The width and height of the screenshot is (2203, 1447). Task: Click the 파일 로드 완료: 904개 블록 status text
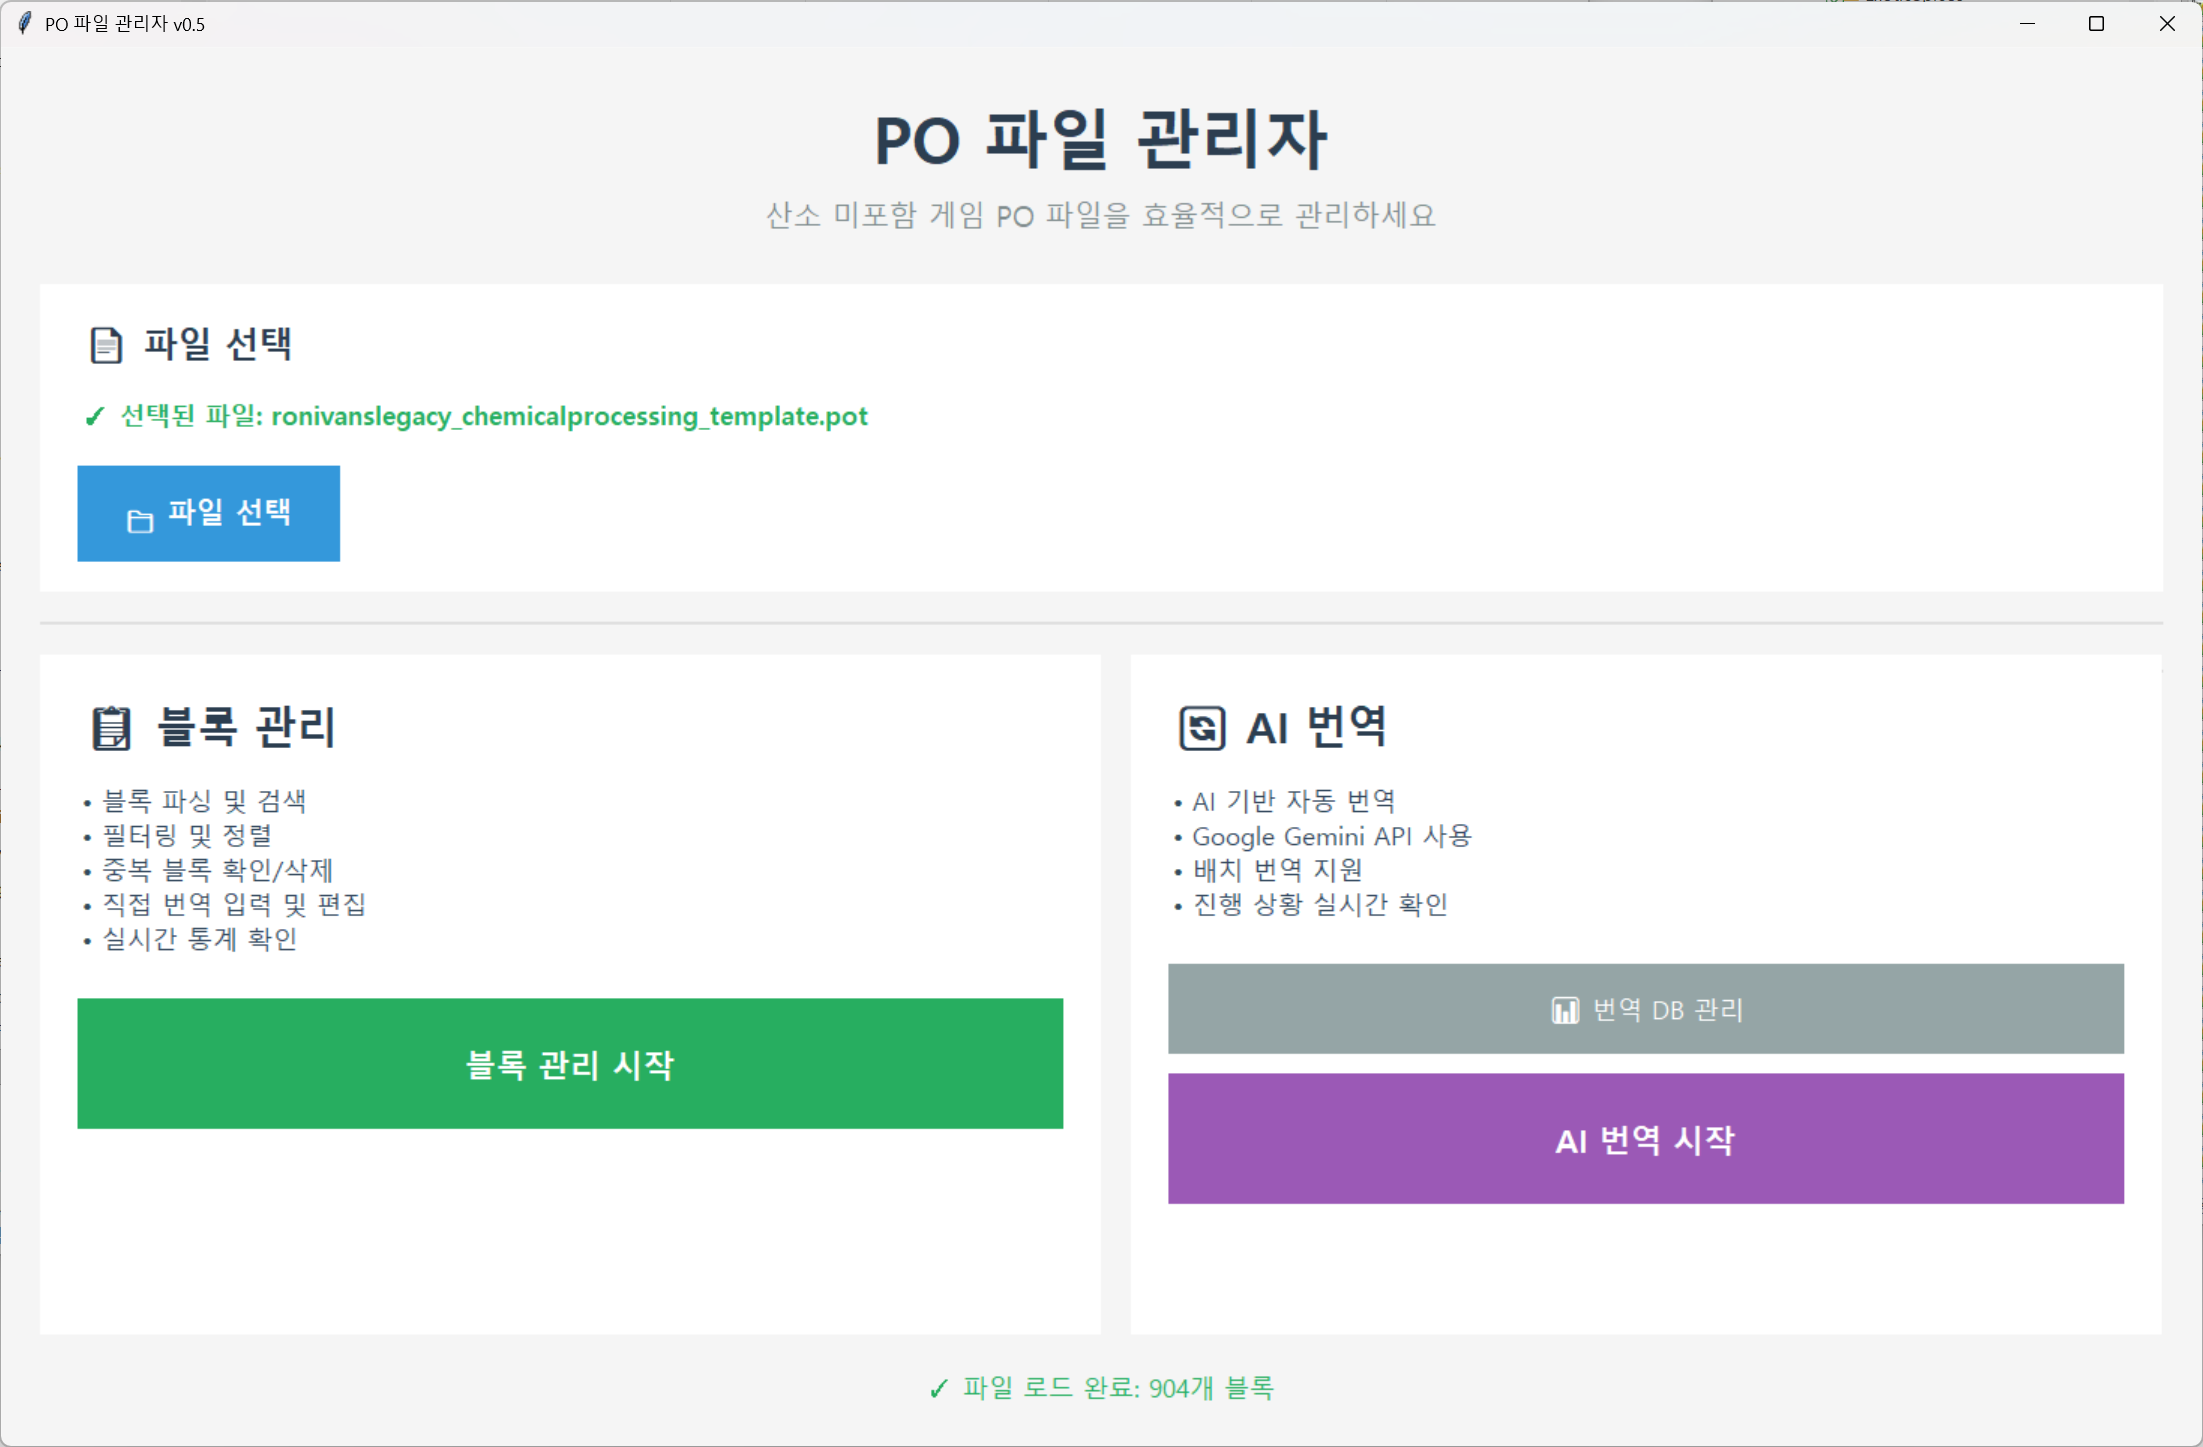pyautogui.click(x=1117, y=1388)
